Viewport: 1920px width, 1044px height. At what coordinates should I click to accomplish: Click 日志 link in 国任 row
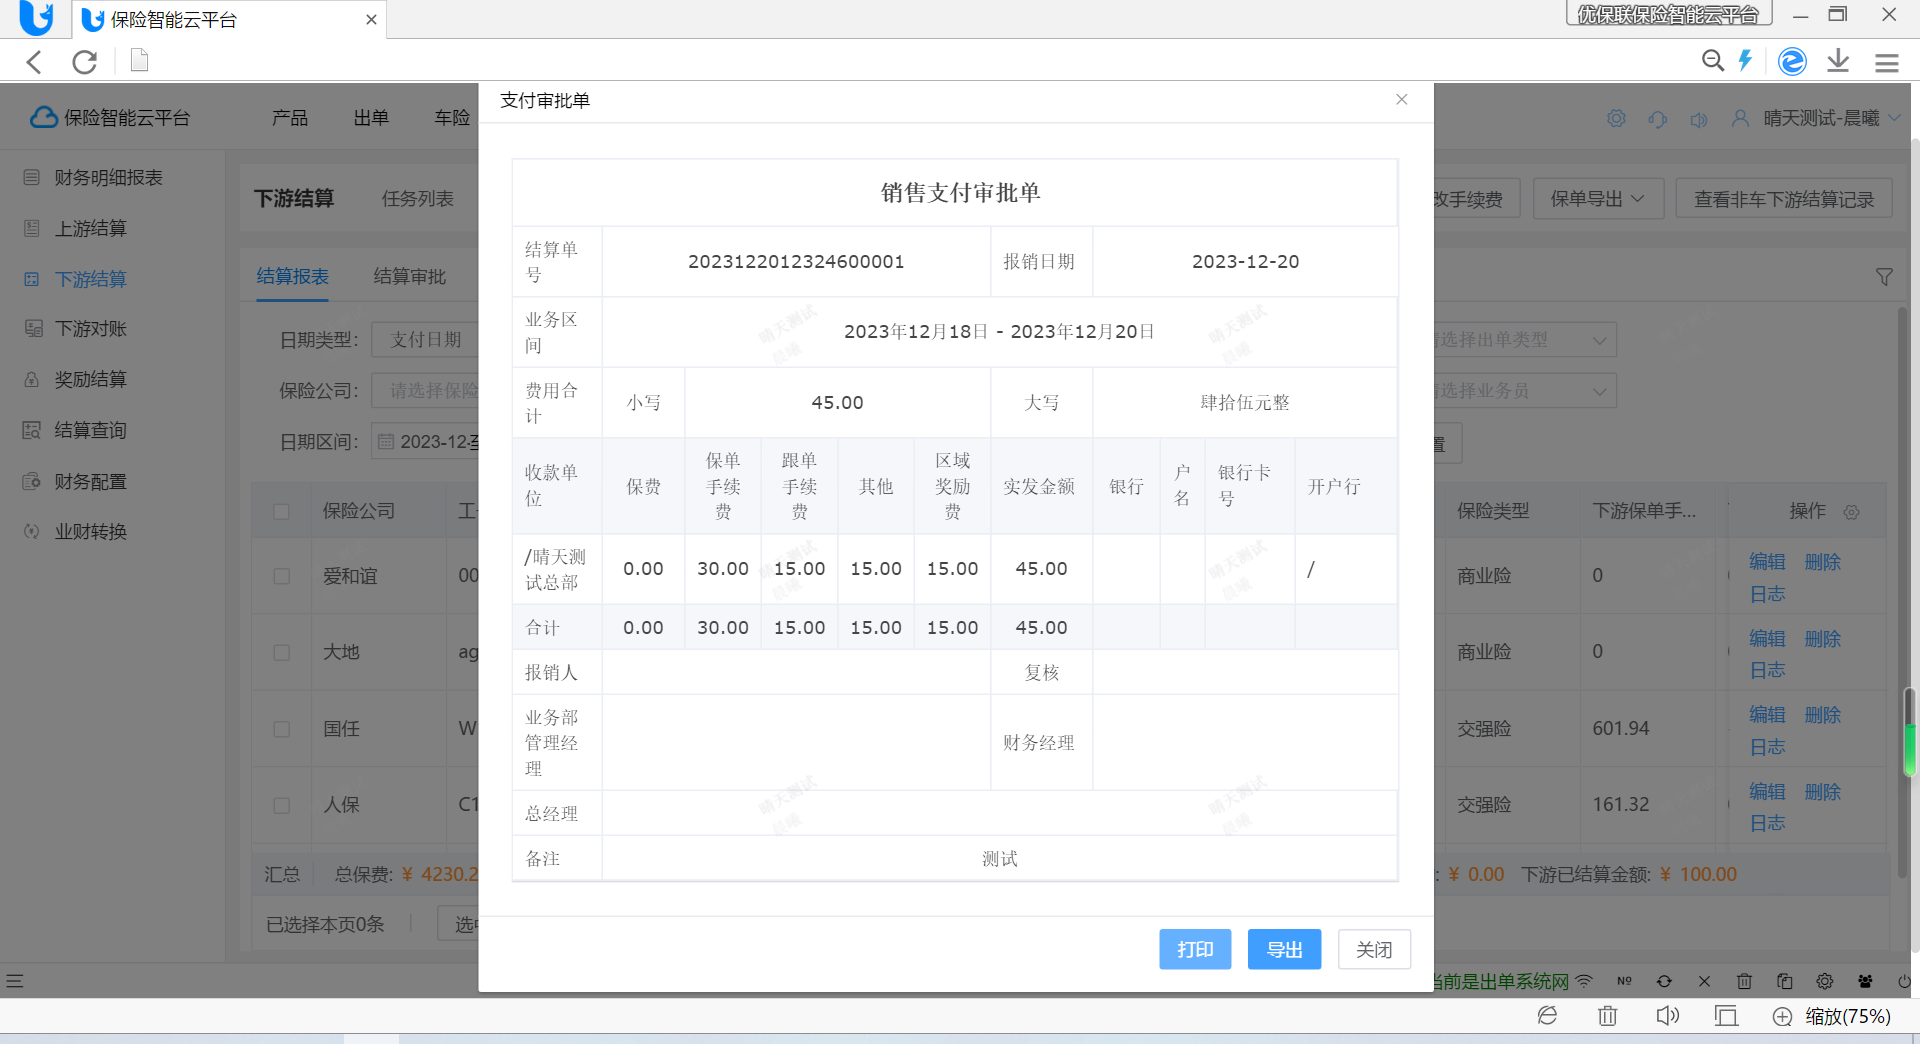pos(1767,747)
